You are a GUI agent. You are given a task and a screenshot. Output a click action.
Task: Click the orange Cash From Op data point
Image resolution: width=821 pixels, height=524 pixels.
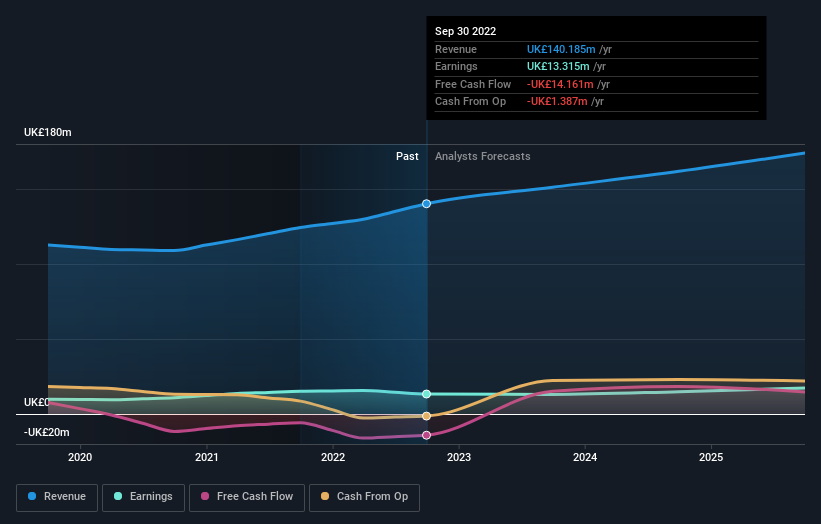click(x=426, y=416)
